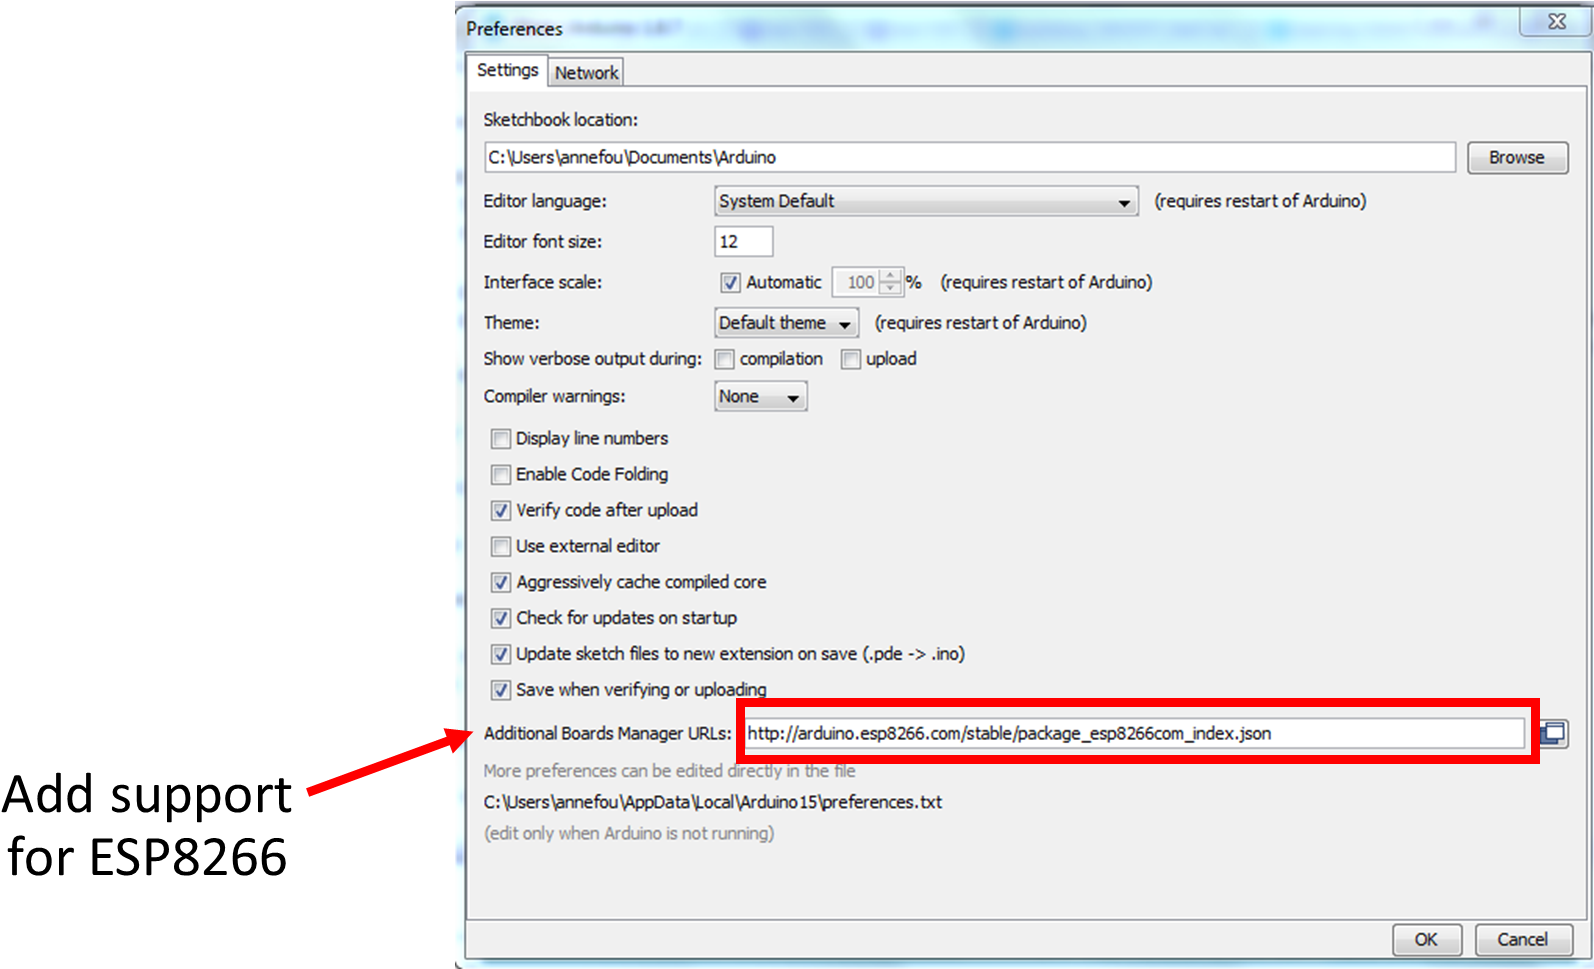The width and height of the screenshot is (1594, 969).
Task: Uncheck Automatic interface scale
Action: (x=731, y=283)
